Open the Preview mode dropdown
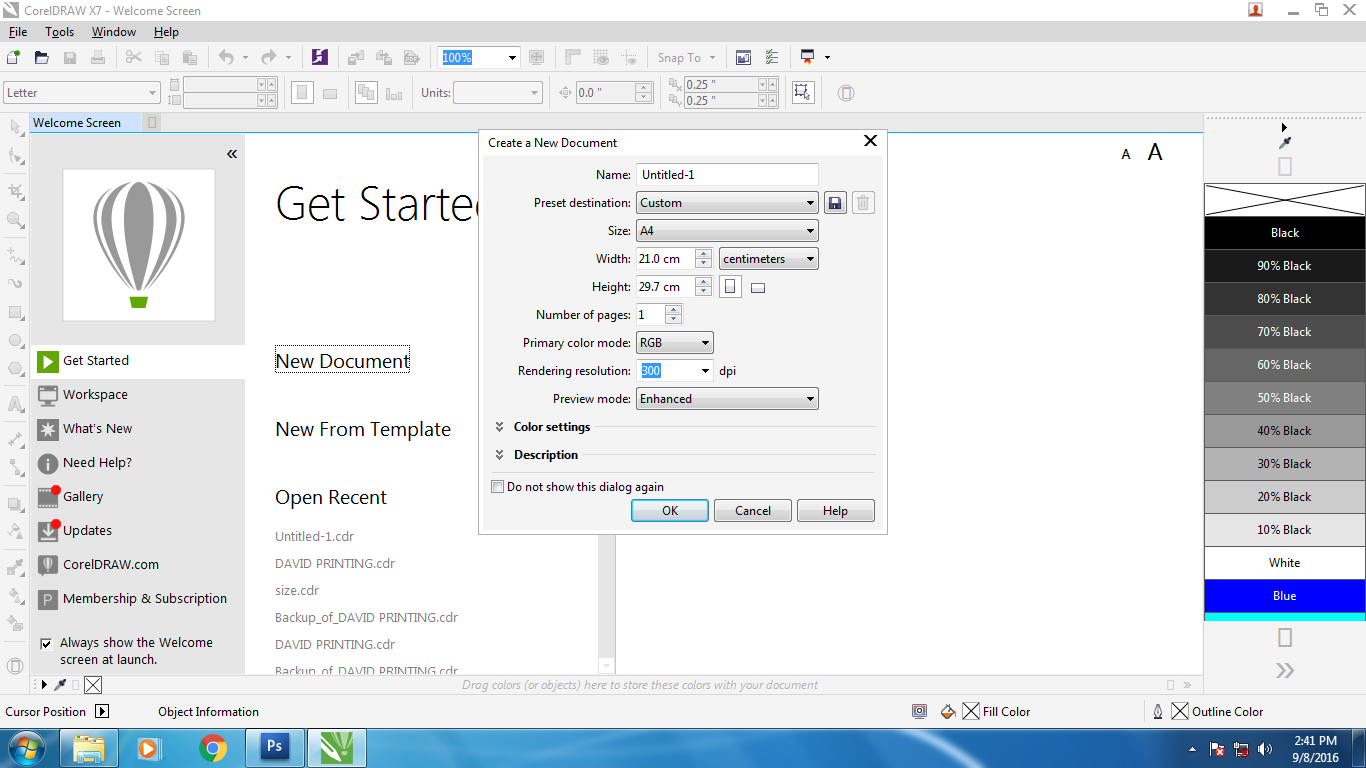This screenshot has width=1366, height=768. point(727,399)
